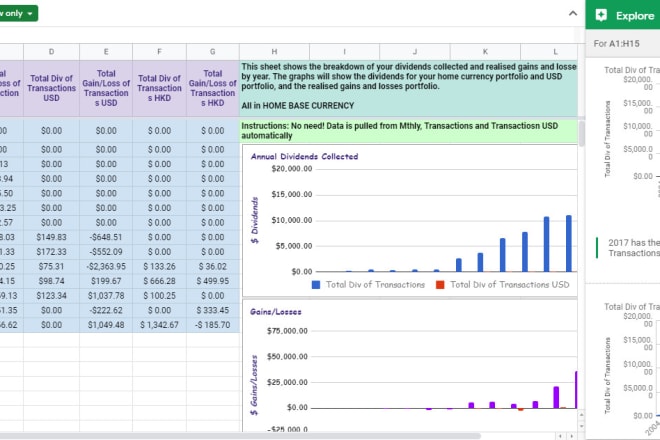Screen dimensions: 660x440
Task: Select column L header
Action: coord(549,51)
